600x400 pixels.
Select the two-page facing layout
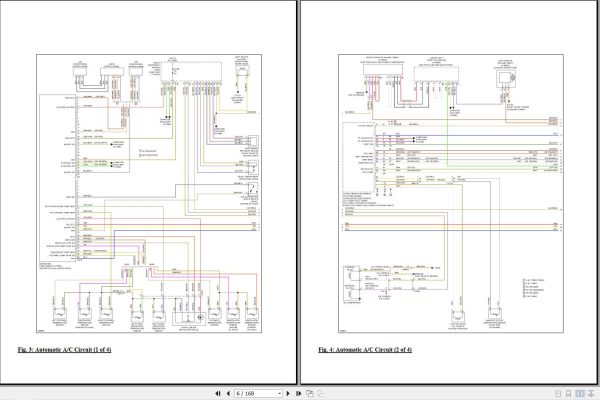pos(580,393)
